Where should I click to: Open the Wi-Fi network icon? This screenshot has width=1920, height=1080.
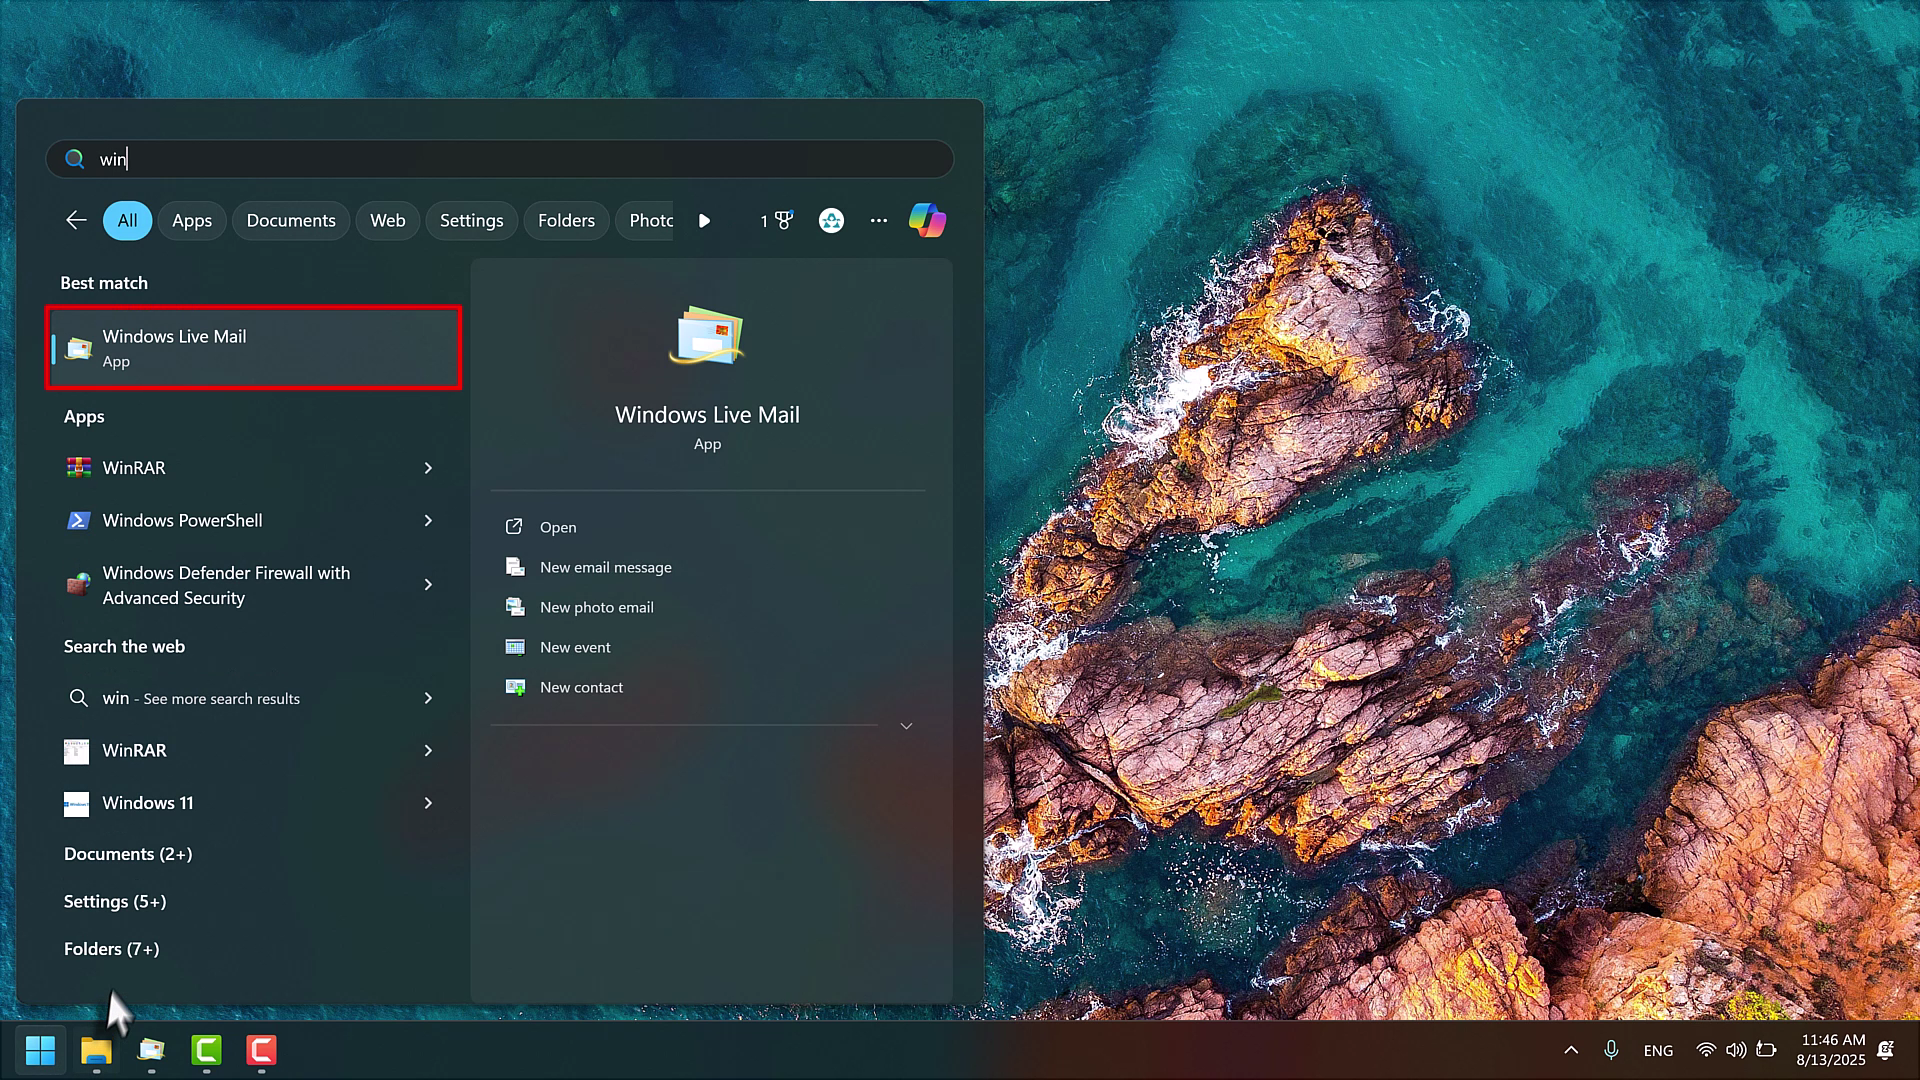(x=1706, y=1050)
